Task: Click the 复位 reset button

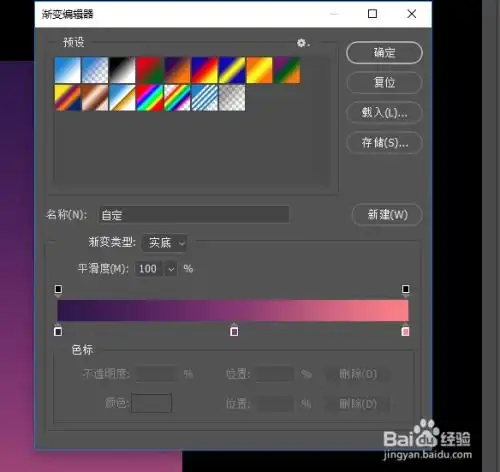Action: (x=384, y=82)
